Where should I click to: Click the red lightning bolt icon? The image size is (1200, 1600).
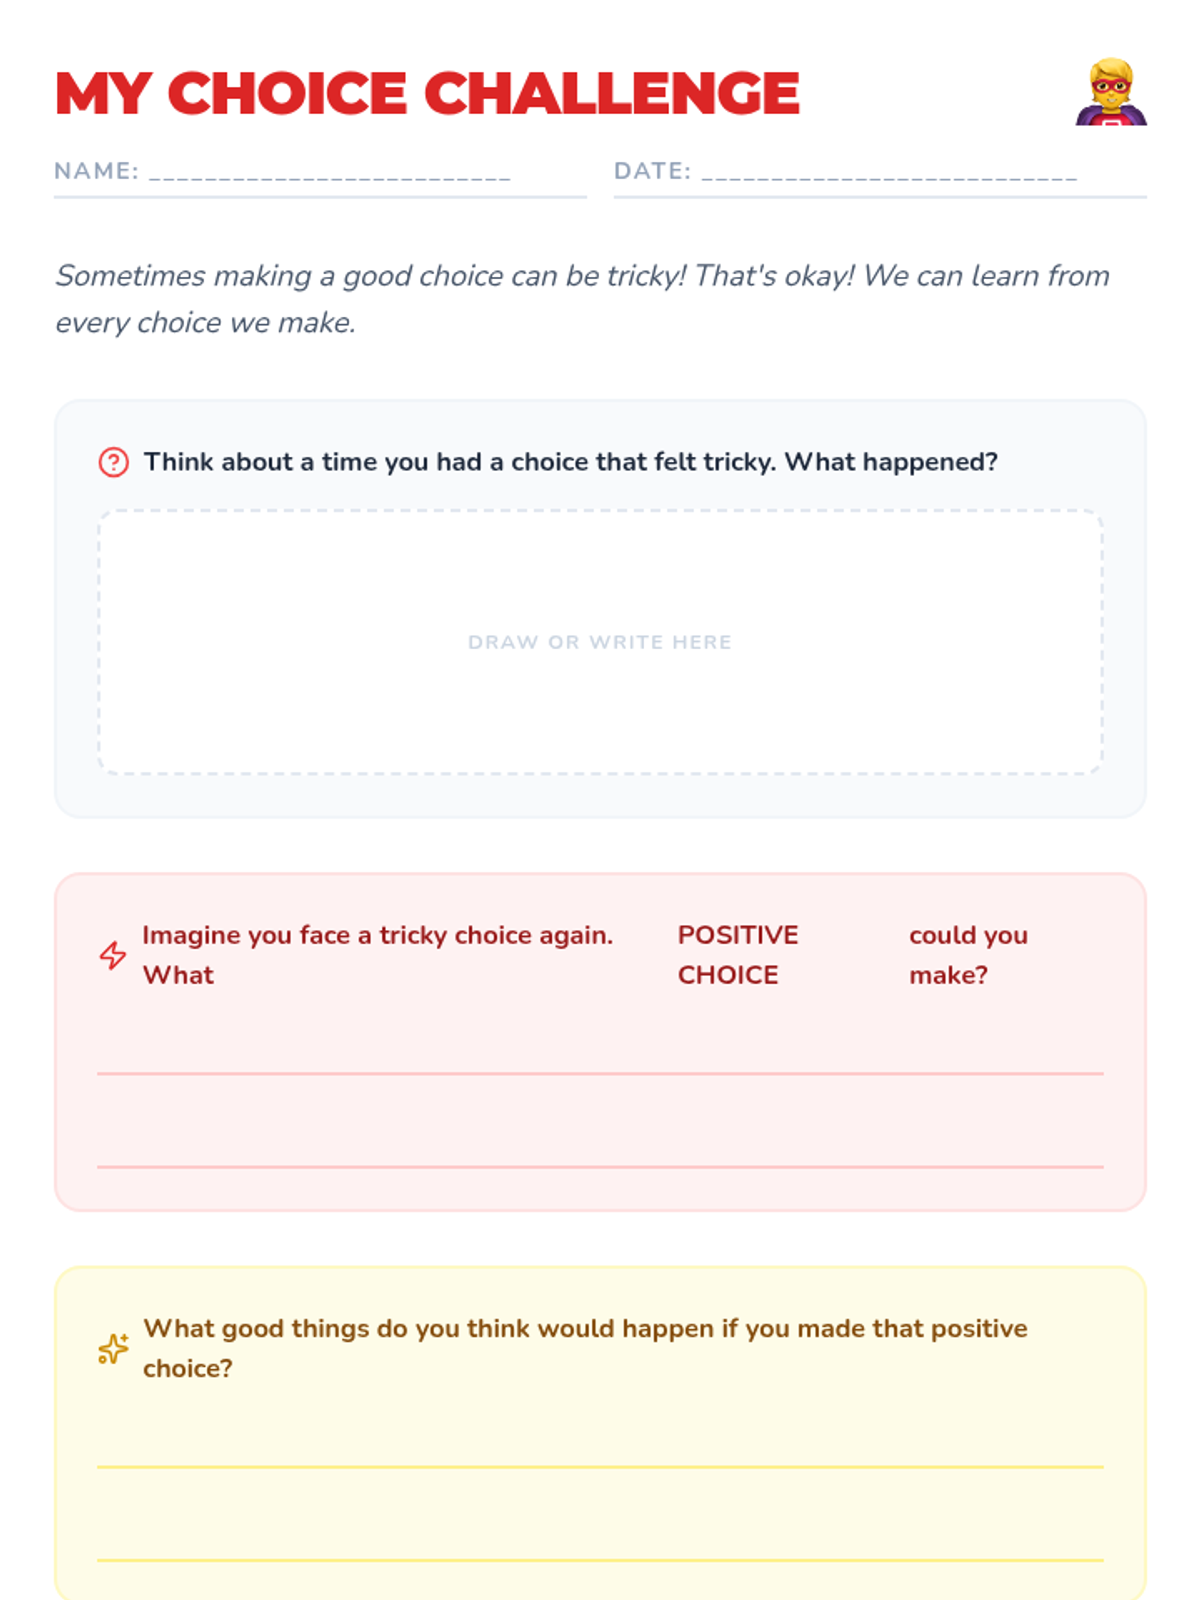[113, 955]
